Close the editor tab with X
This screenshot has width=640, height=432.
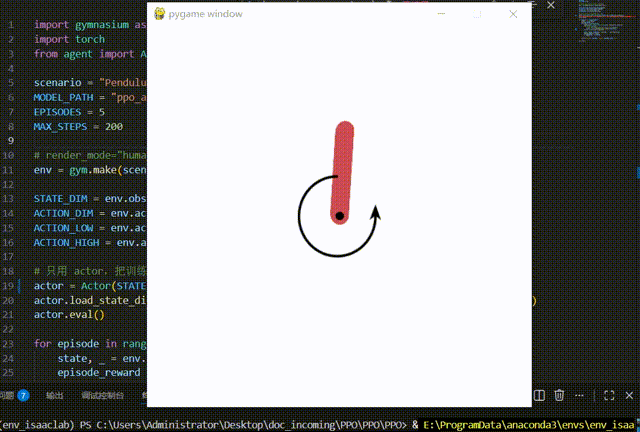pos(551,5)
